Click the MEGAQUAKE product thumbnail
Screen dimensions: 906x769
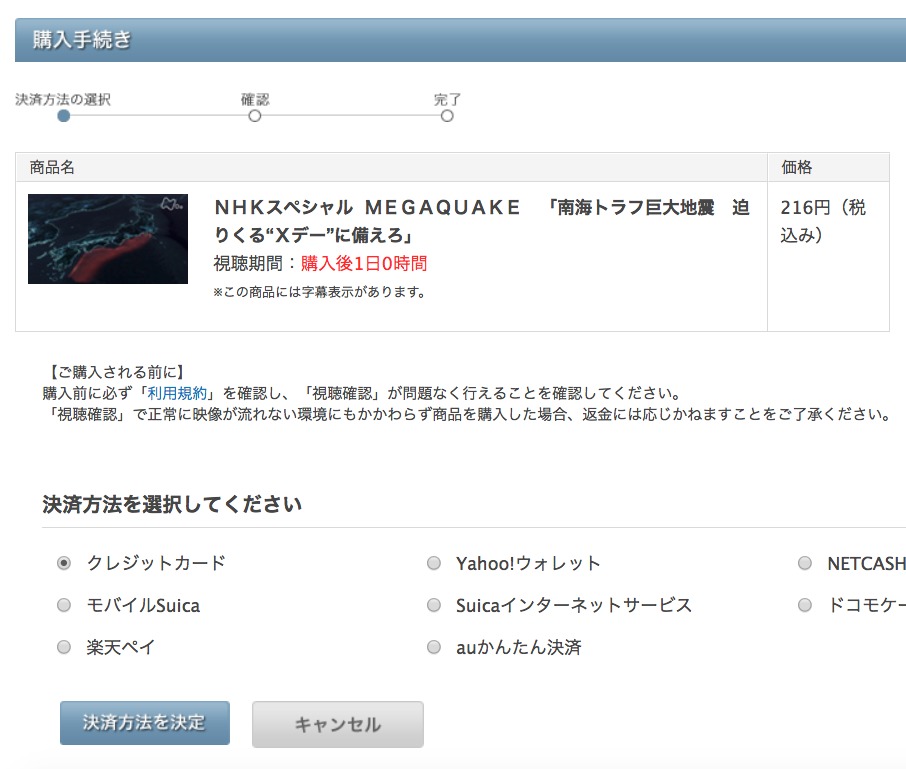(x=108, y=239)
